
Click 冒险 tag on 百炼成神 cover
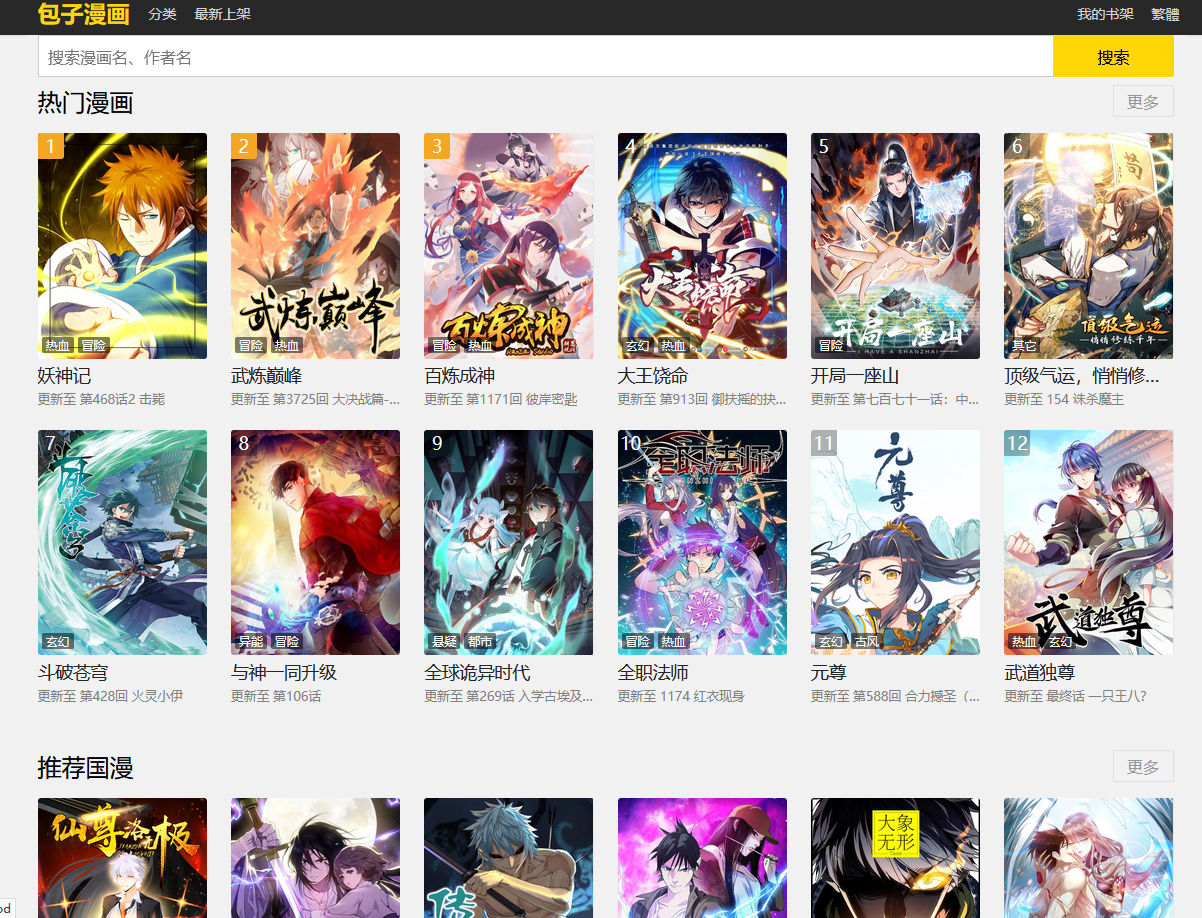(x=443, y=345)
